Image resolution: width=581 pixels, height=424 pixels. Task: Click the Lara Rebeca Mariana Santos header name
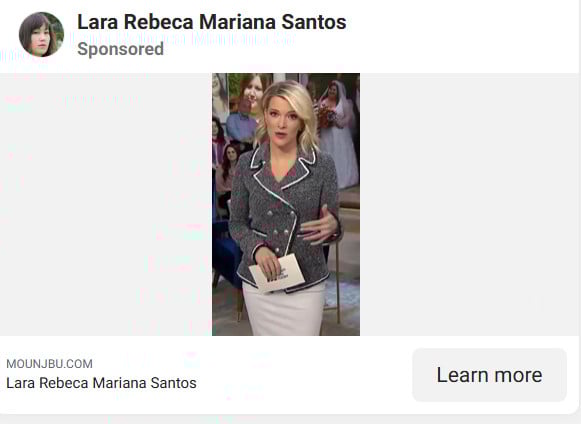(212, 22)
